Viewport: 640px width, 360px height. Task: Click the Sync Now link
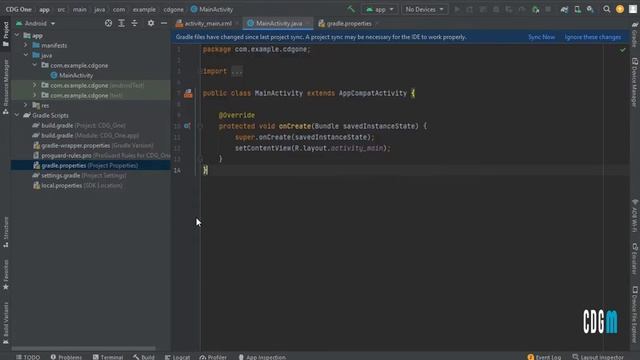click(x=541, y=37)
